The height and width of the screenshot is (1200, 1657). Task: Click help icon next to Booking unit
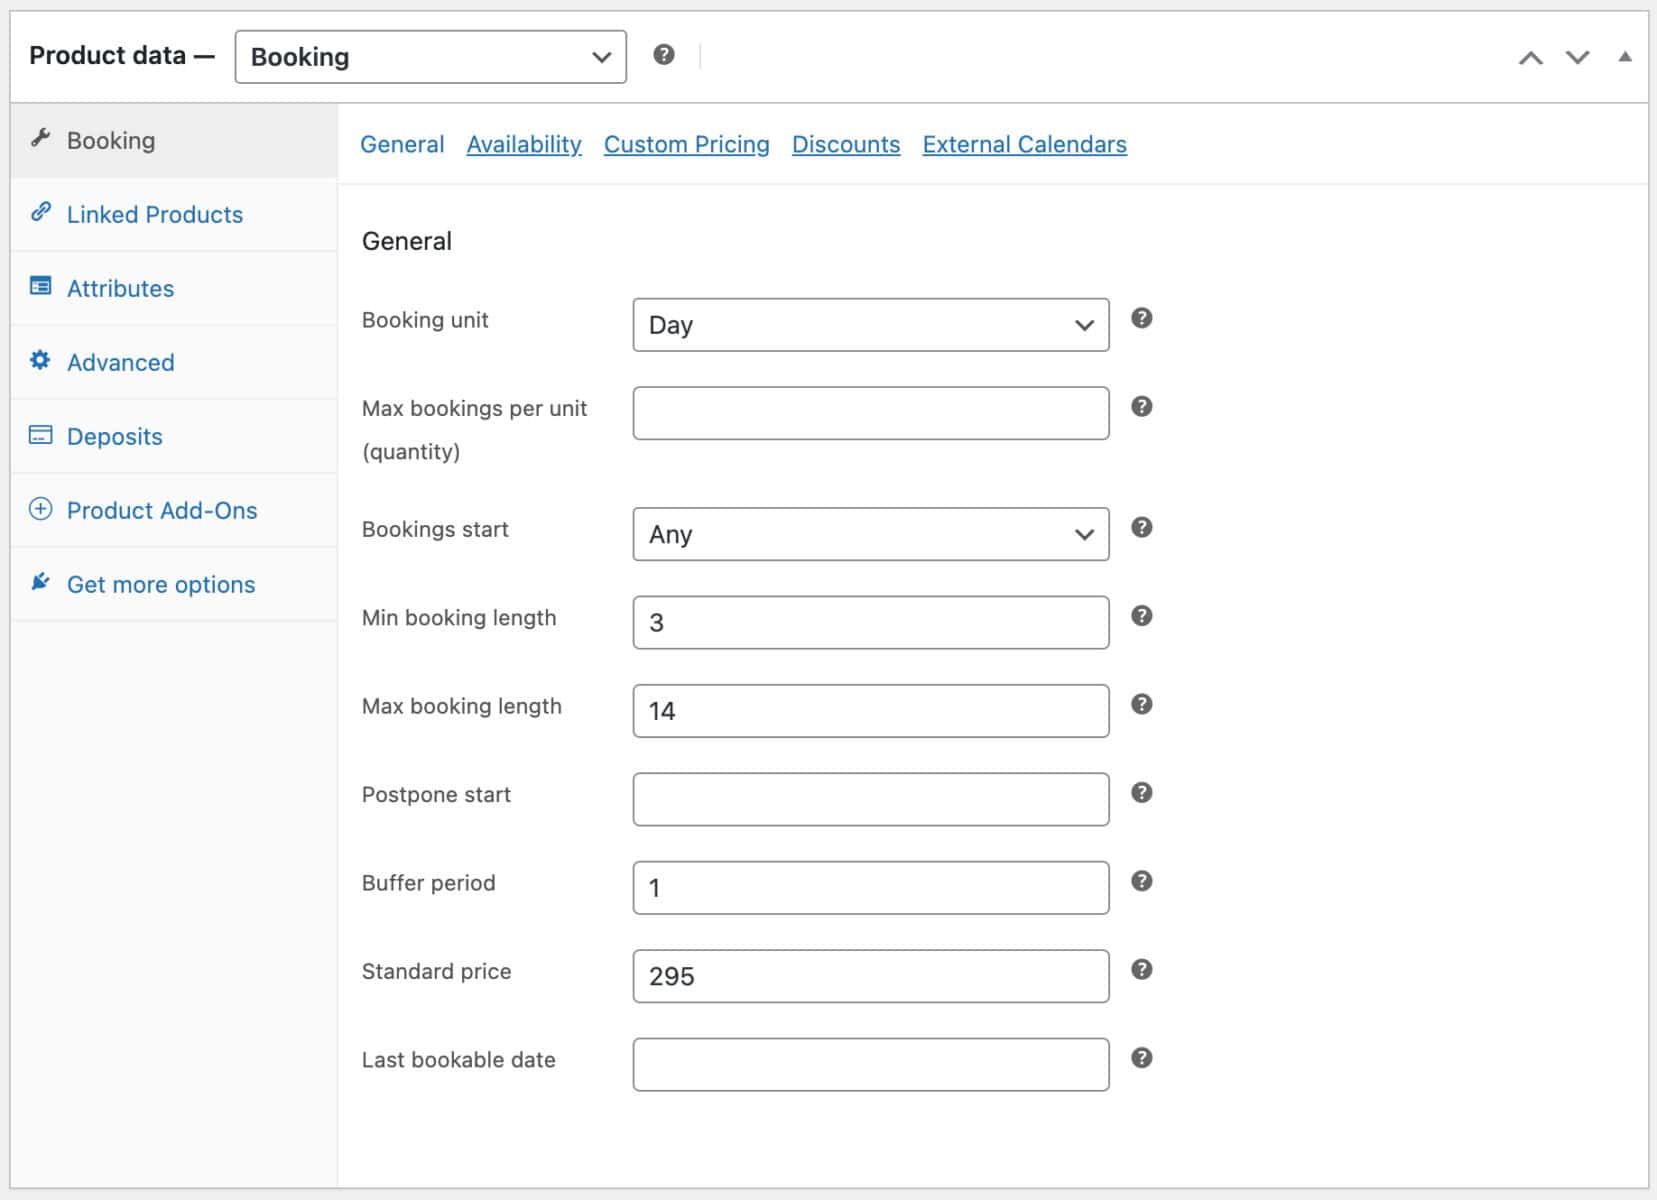(x=1141, y=318)
